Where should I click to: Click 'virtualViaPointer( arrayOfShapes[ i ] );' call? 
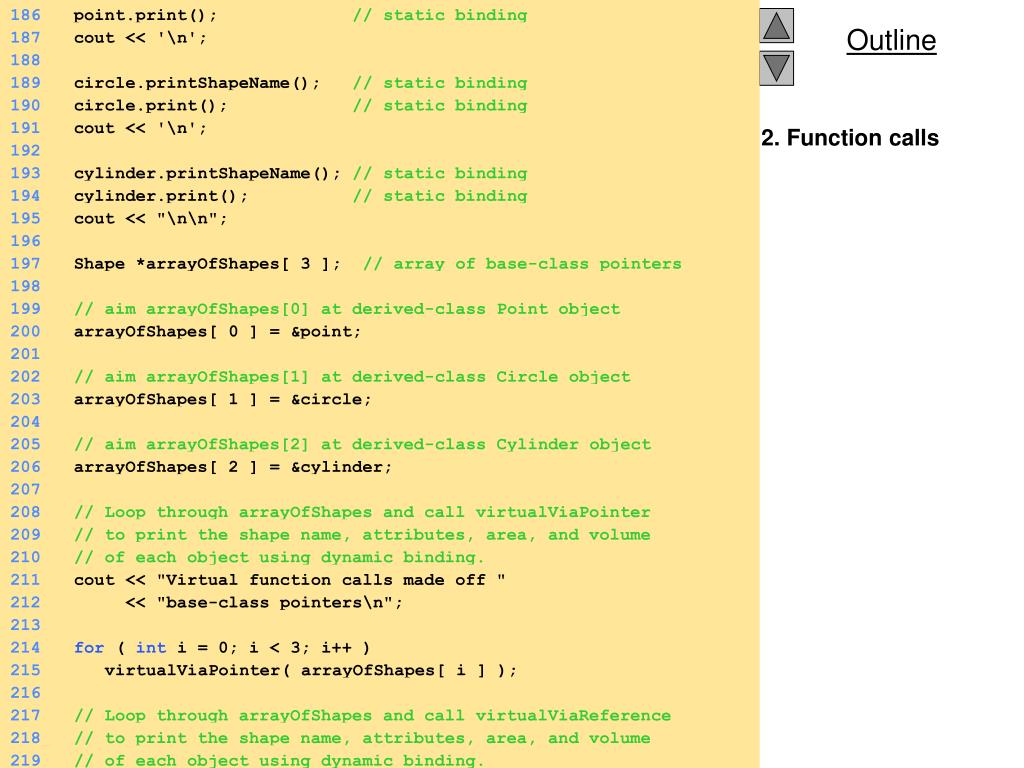(310, 671)
